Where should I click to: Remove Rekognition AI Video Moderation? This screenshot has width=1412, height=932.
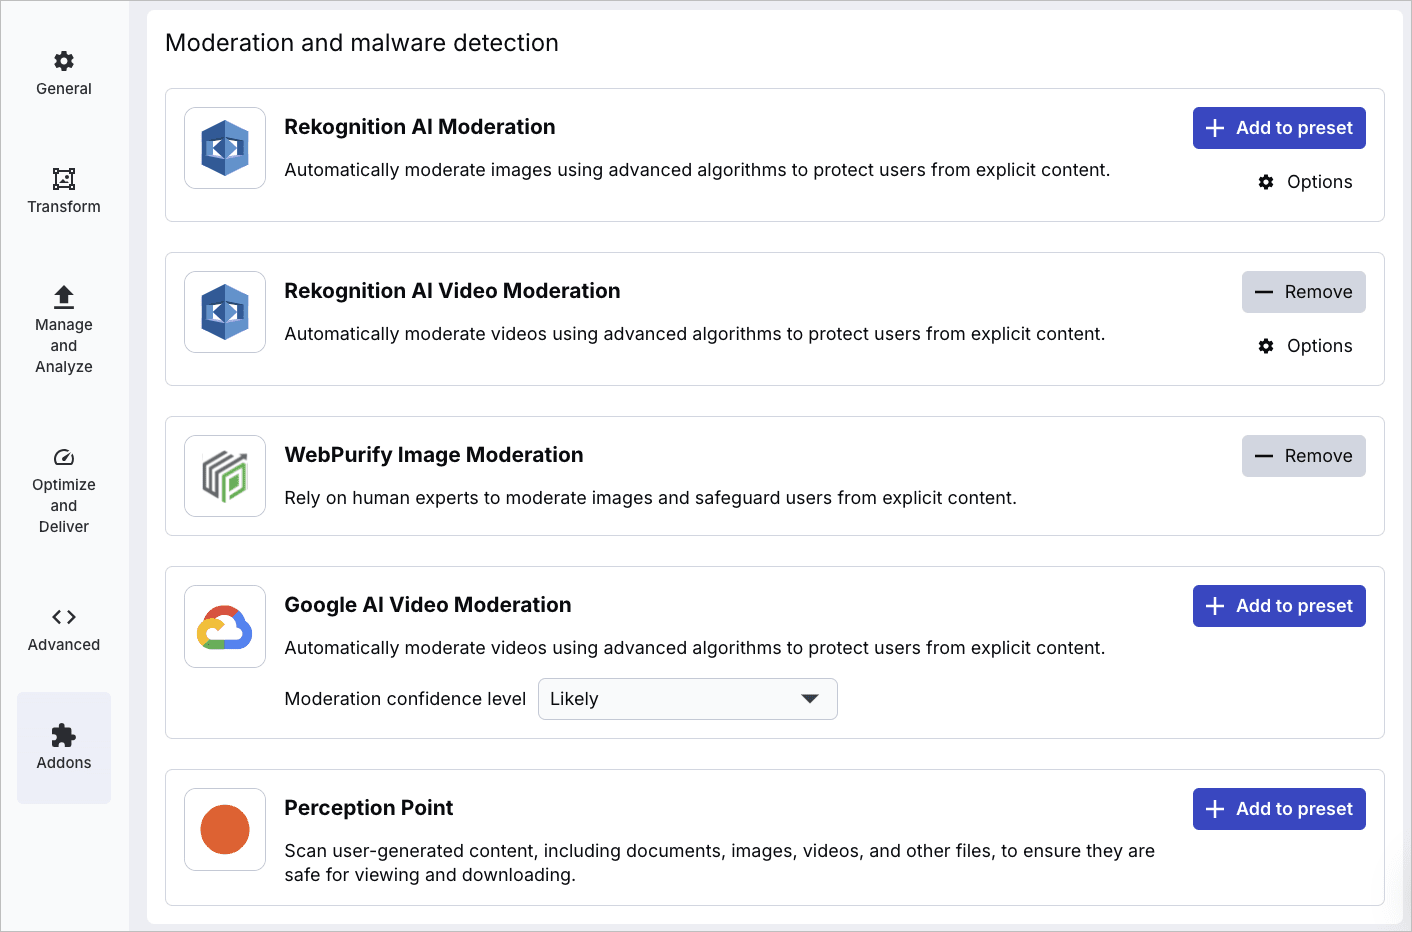coord(1303,292)
